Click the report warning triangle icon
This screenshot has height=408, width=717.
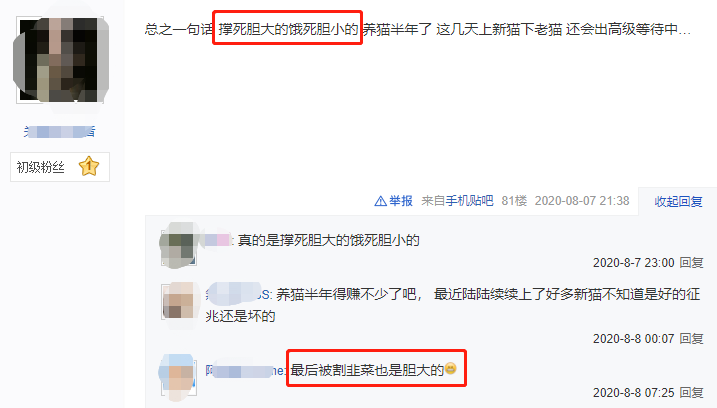click(380, 201)
